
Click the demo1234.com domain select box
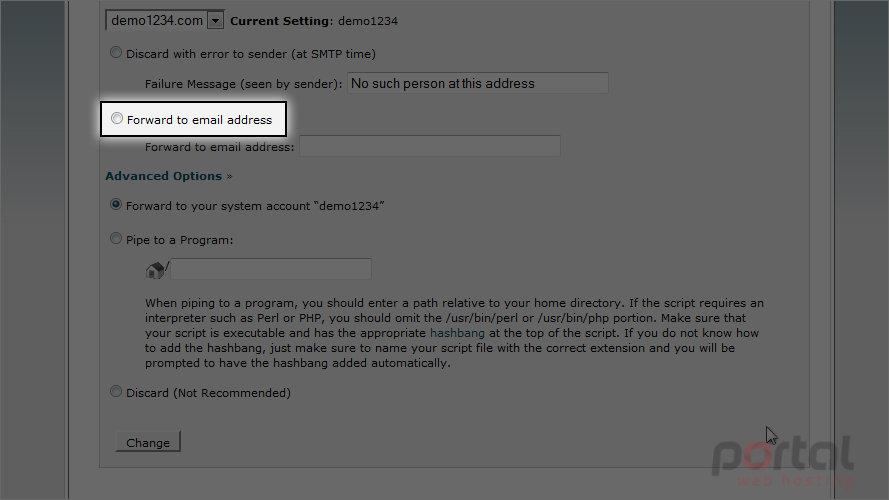(x=164, y=20)
